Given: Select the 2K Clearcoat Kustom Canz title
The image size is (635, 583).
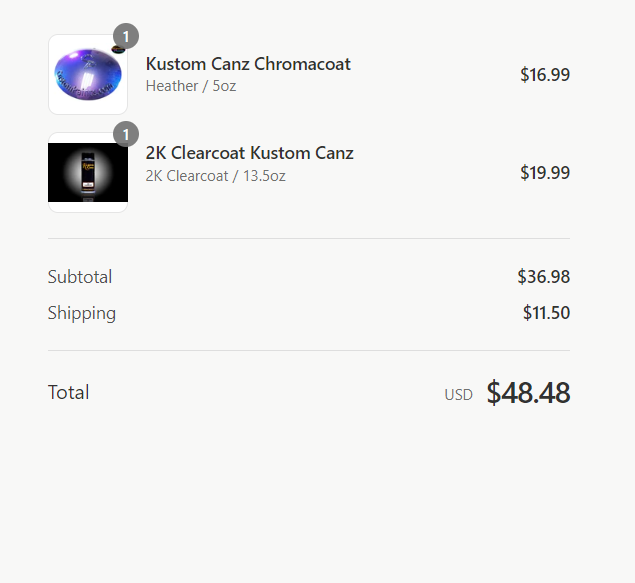Looking at the screenshot, I should [249, 153].
